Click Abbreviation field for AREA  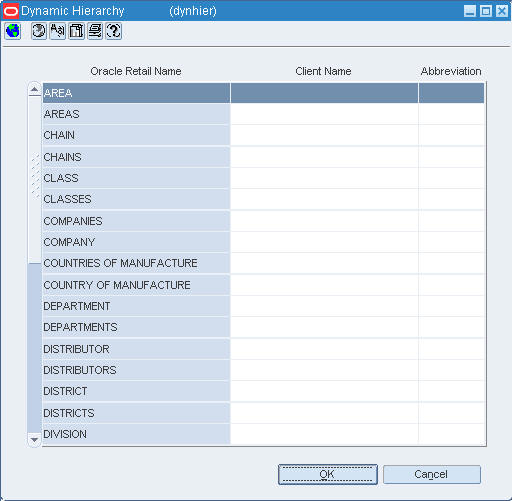coord(452,93)
